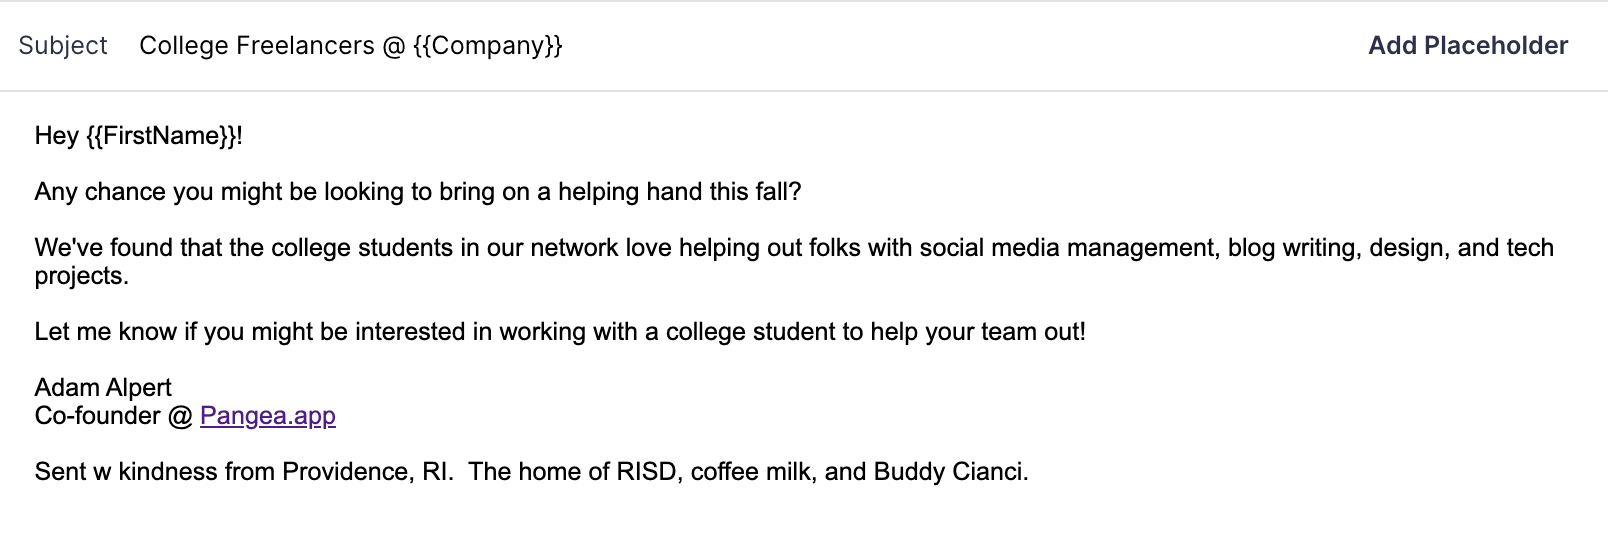Click the Subject label
The height and width of the screenshot is (538, 1608).
tap(63, 45)
